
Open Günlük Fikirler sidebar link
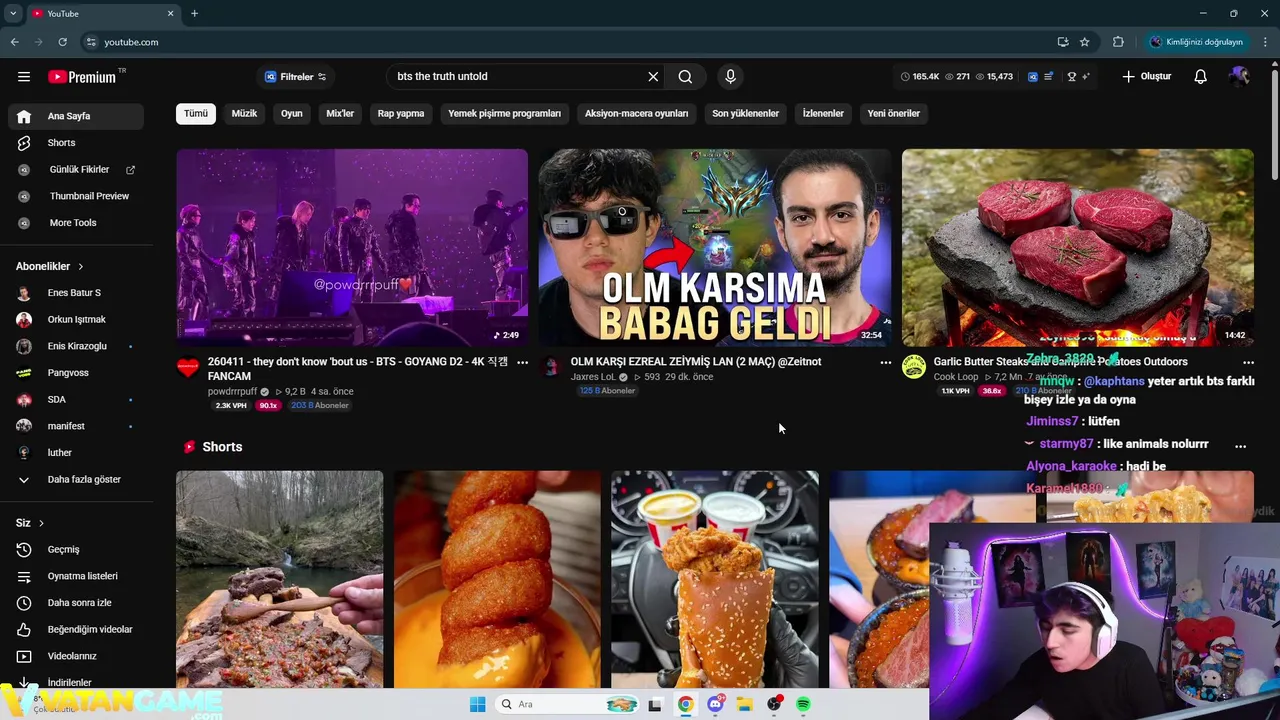(76, 169)
